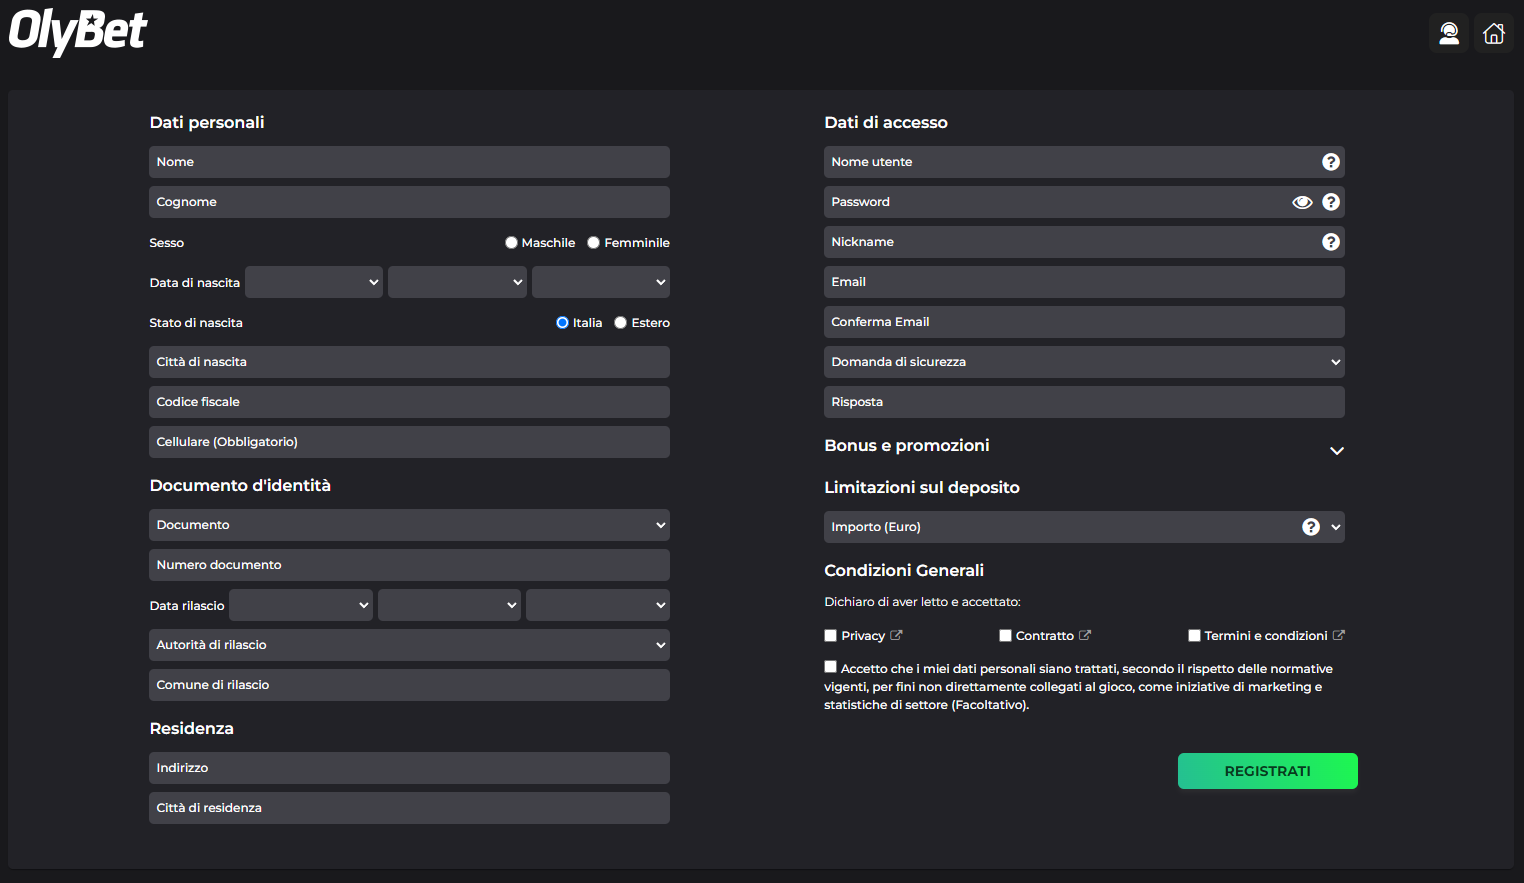Open the Privacy external link icon

point(896,634)
